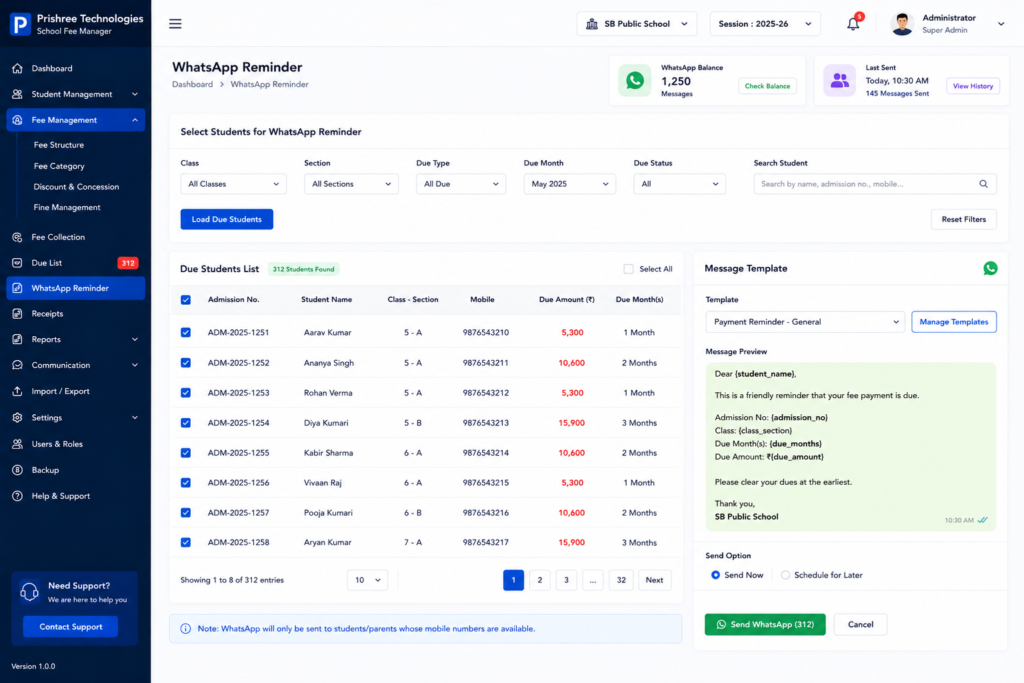This screenshot has width=1024, height=683.
Task: Open the SB Public School dropdown
Action: (637, 24)
